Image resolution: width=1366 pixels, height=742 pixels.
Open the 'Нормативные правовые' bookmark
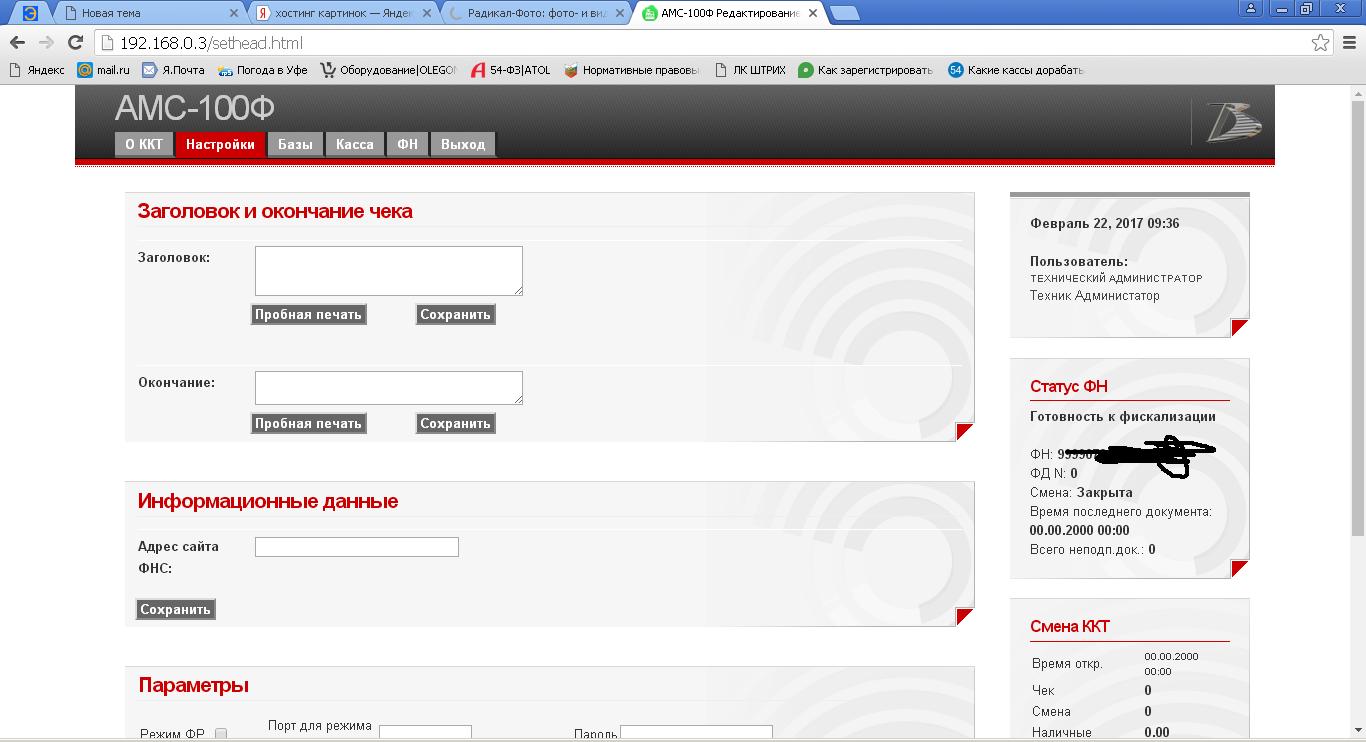tap(633, 70)
